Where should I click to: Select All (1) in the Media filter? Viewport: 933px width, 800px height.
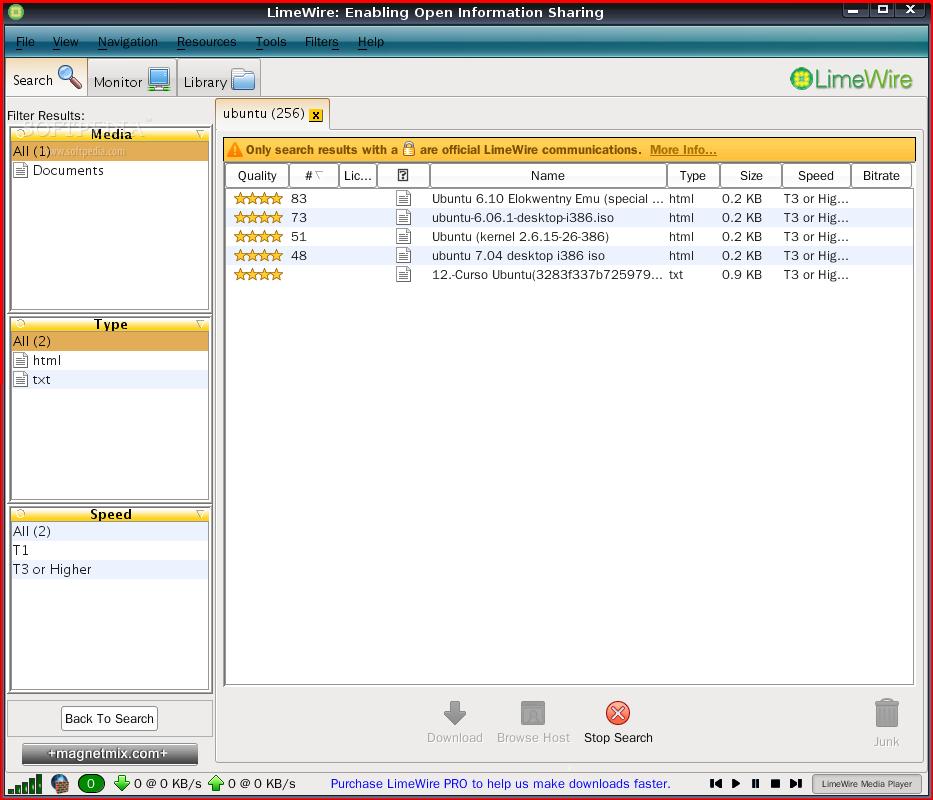pyautogui.click(x=110, y=151)
